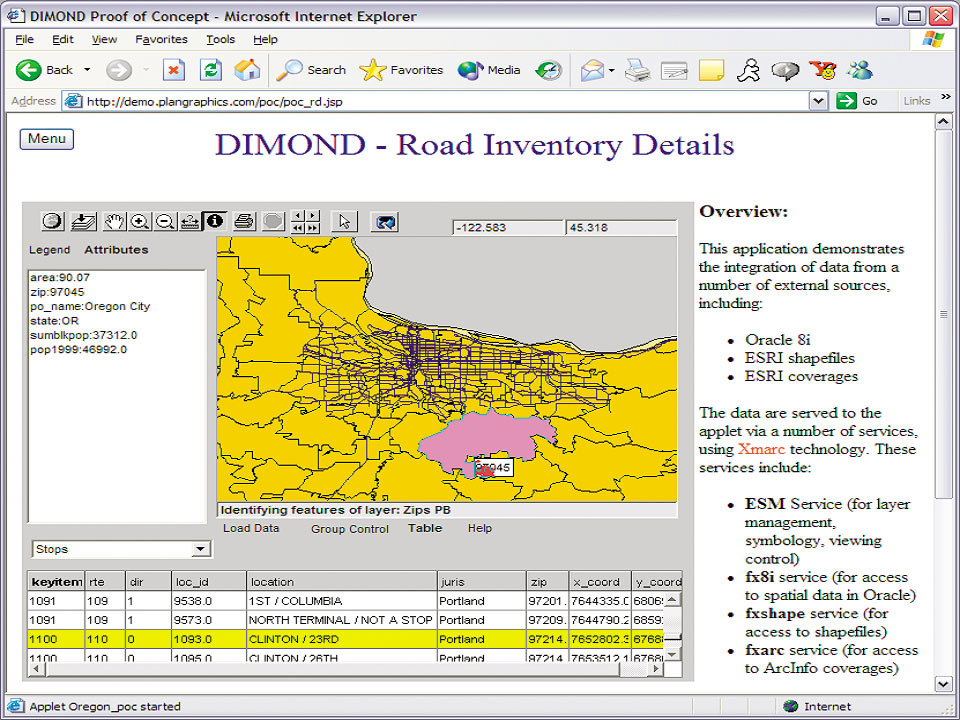
Task: Open the Back history dropdown arrow
Action: [x=87, y=70]
